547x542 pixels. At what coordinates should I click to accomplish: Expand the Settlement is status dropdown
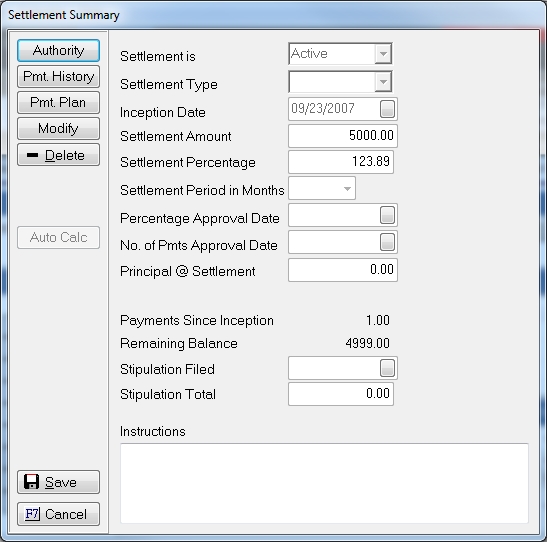point(383,54)
